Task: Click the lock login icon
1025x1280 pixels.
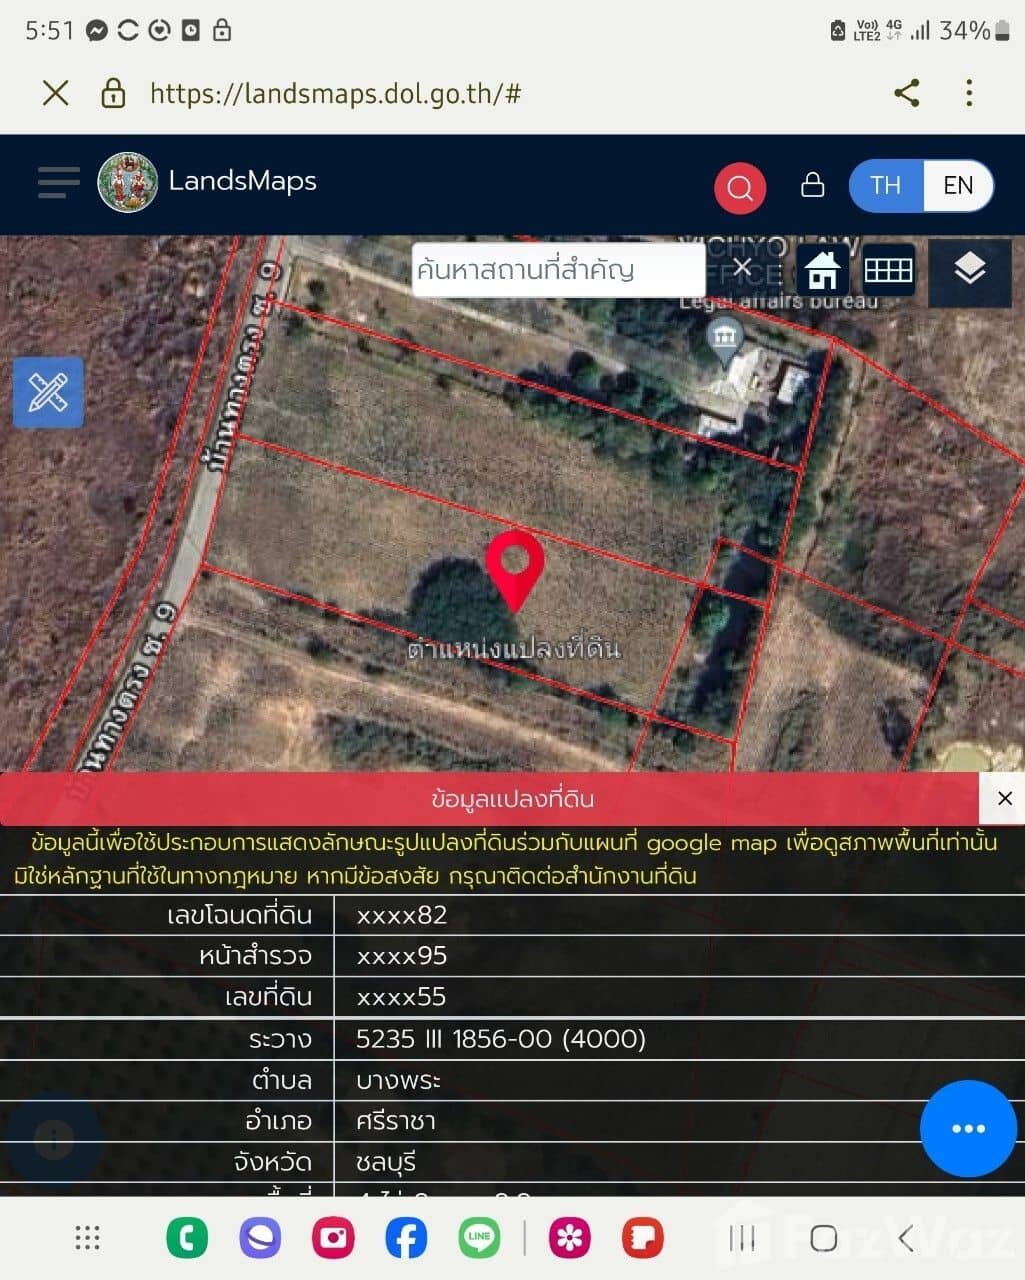Action: point(812,186)
